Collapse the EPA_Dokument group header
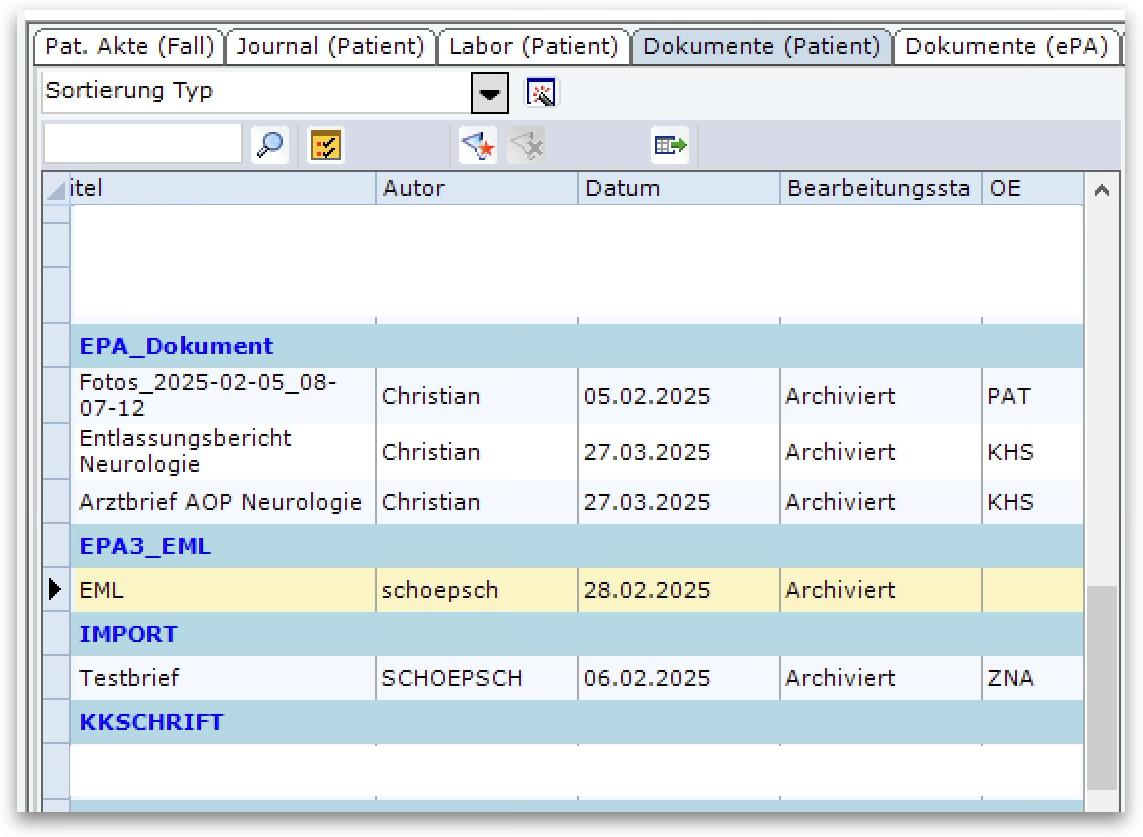 176,346
